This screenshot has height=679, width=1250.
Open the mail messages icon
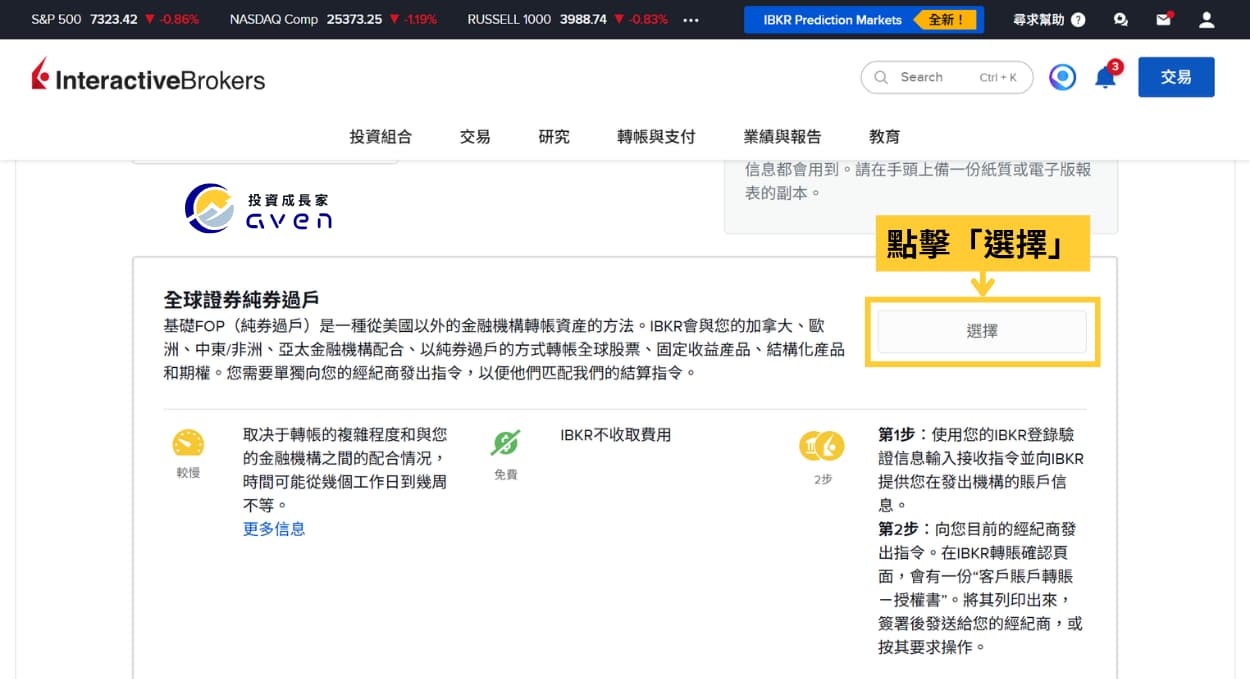(x=1163, y=19)
